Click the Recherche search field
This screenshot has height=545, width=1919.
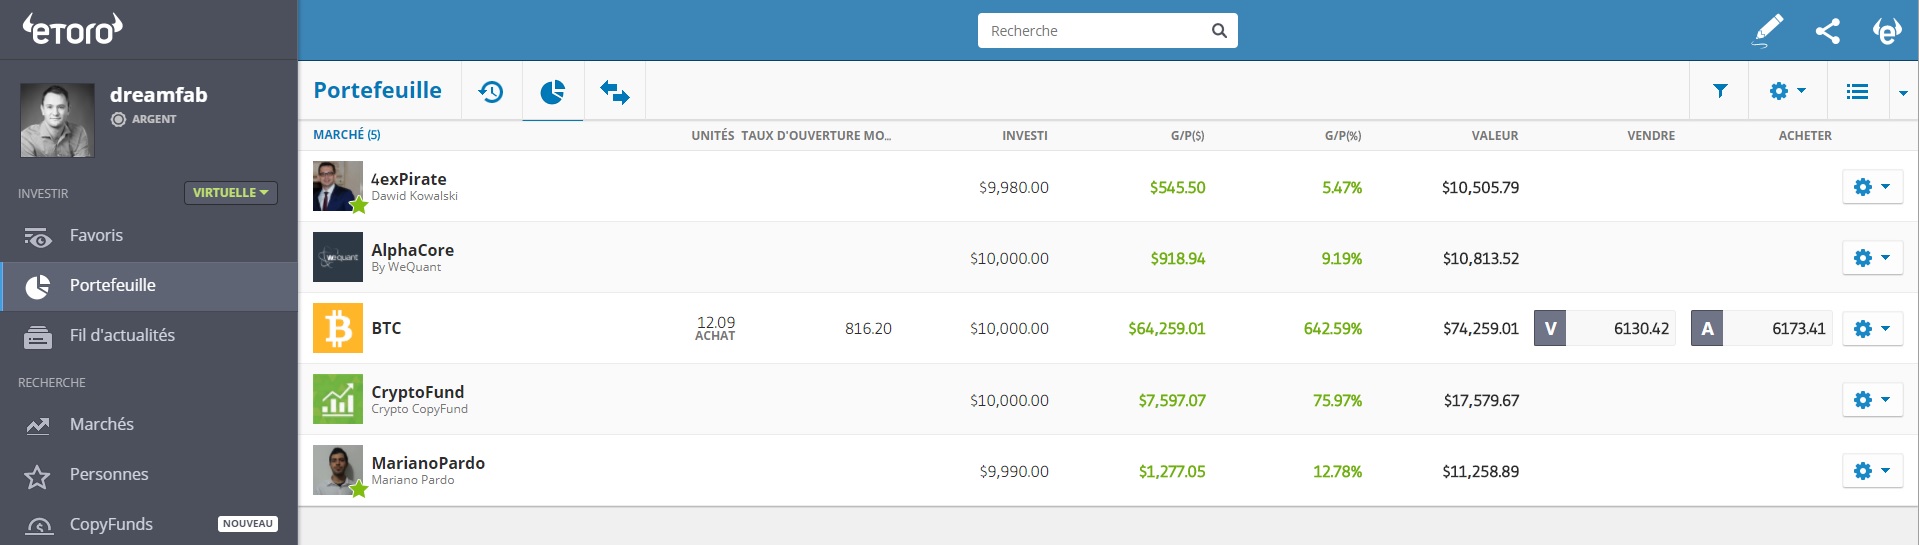click(1095, 31)
